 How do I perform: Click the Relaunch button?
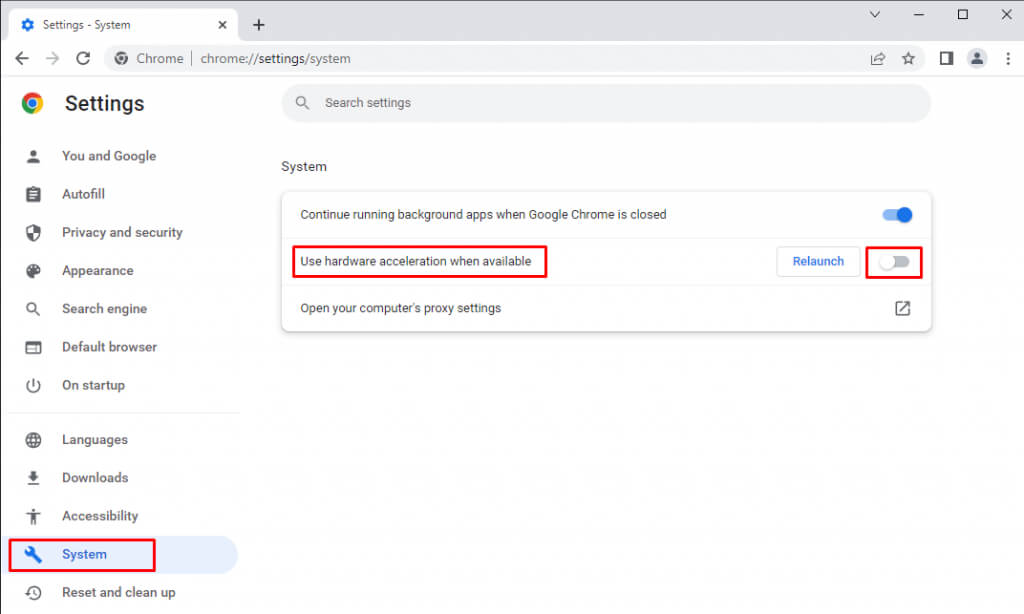tap(818, 261)
